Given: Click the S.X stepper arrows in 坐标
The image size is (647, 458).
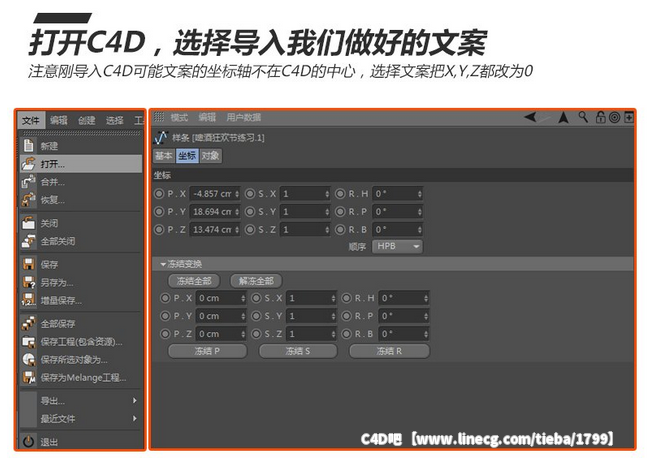Looking at the screenshot, I should click(x=327, y=194).
